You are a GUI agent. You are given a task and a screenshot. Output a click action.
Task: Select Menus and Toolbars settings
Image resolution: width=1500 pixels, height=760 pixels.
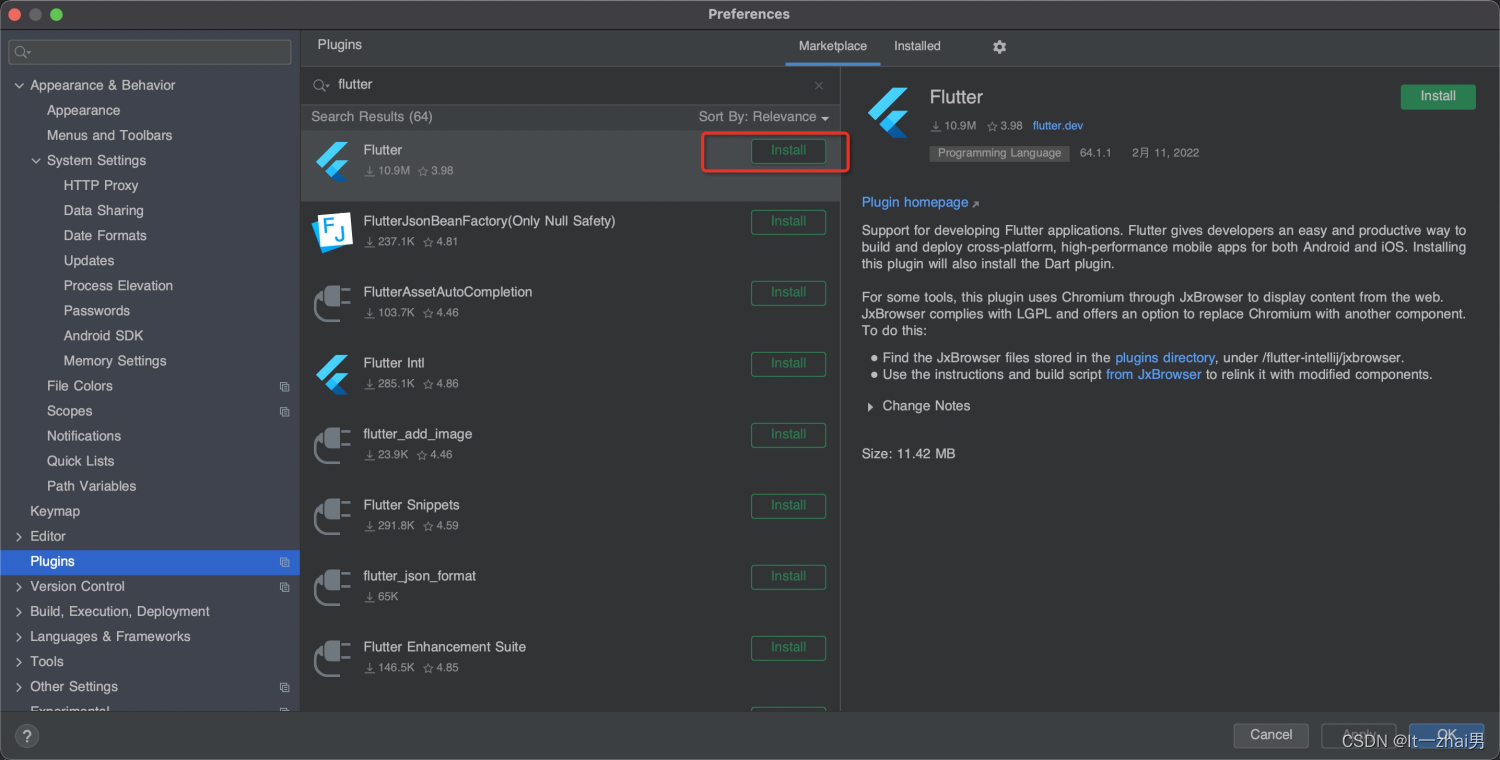[109, 136]
